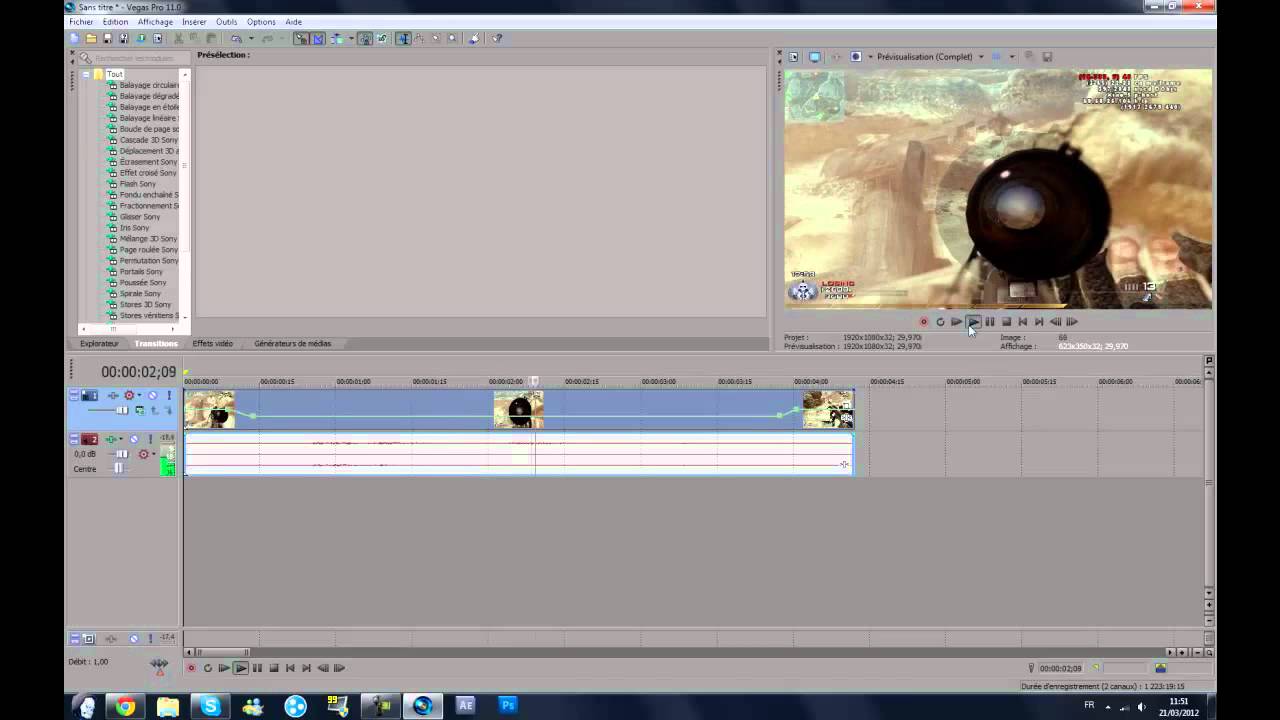Go to end in timeline transport bar
This screenshot has height=720, width=1280.
pos(306,668)
